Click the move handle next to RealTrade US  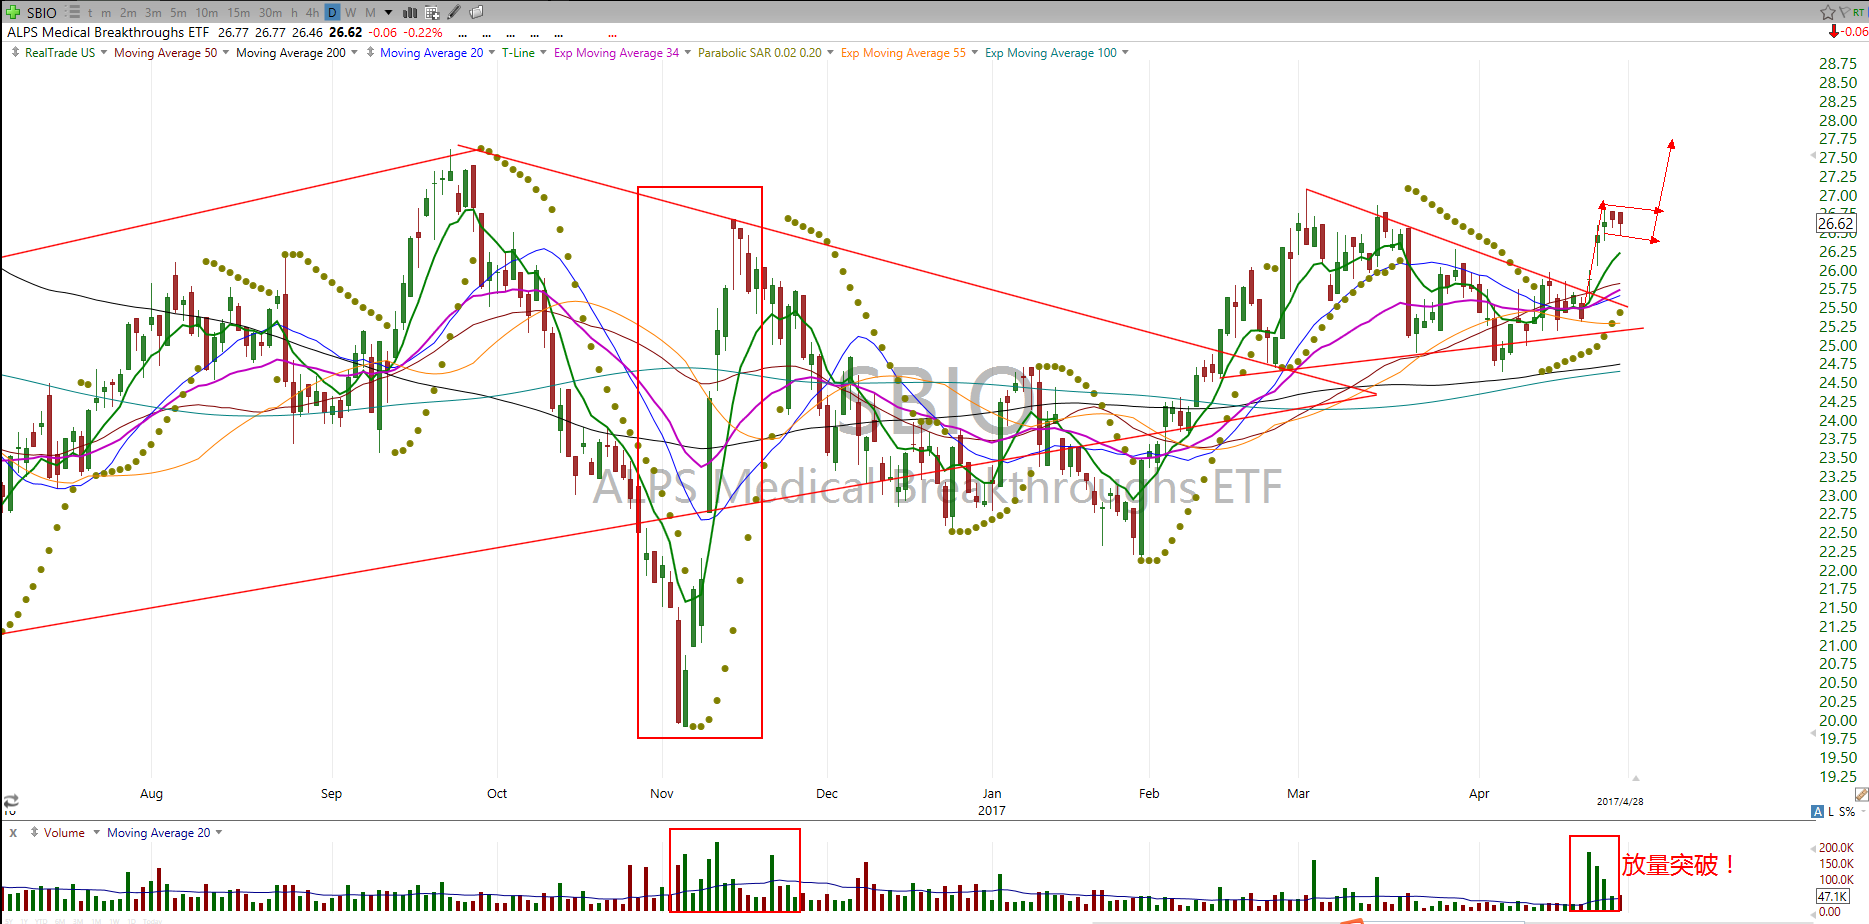tap(15, 52)
